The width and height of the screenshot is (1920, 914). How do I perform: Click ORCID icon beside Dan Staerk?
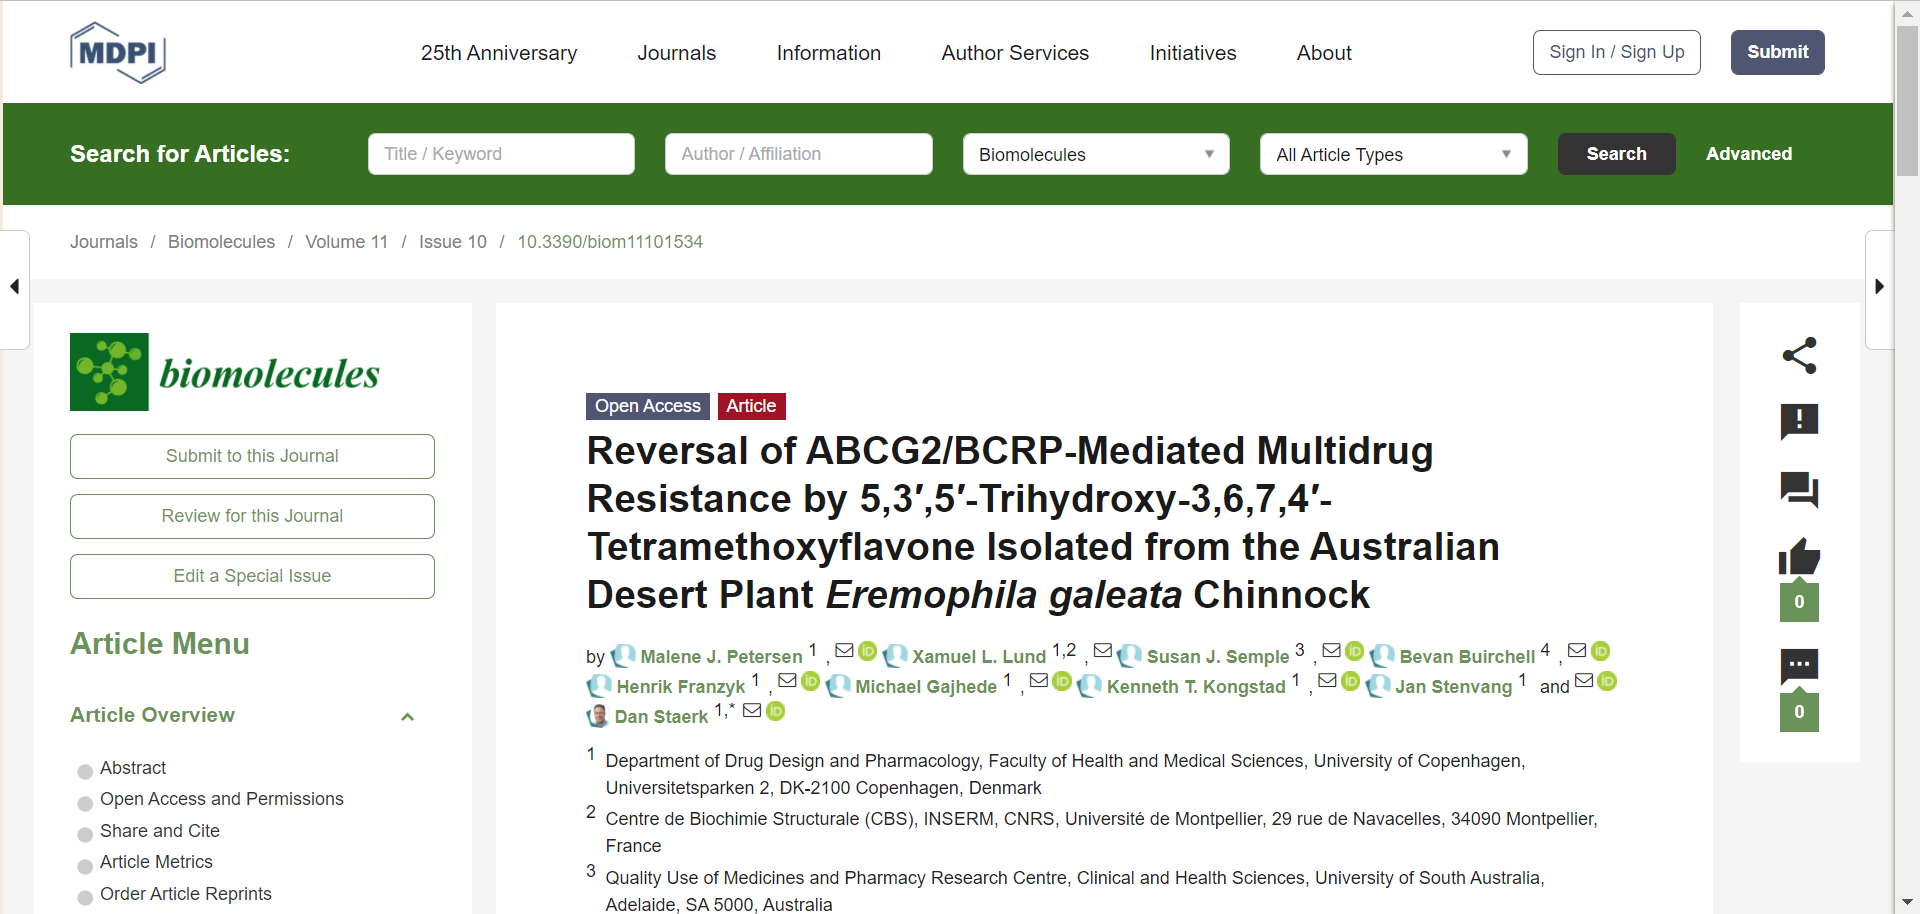776,711
